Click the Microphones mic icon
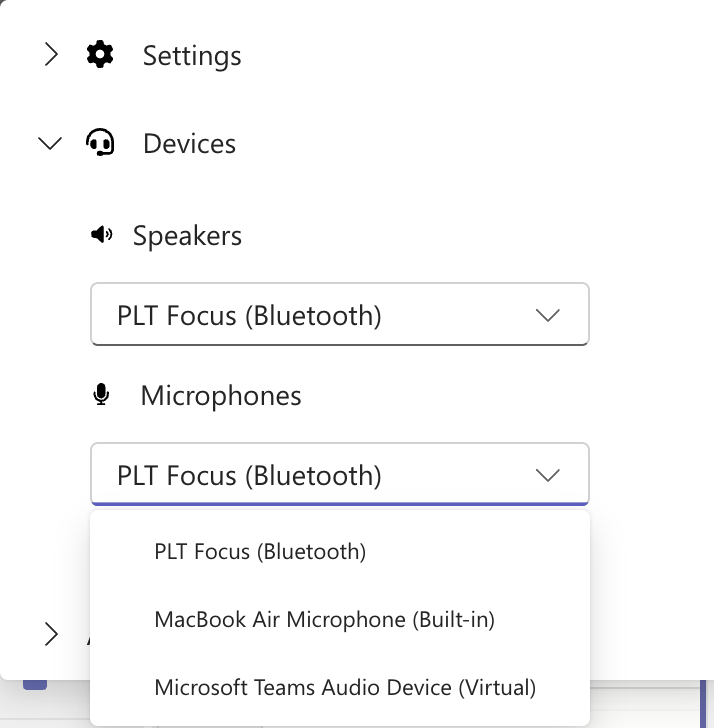The width and height of the screenshot is (714, 728). pyautogui.click(x=101, y=395)
